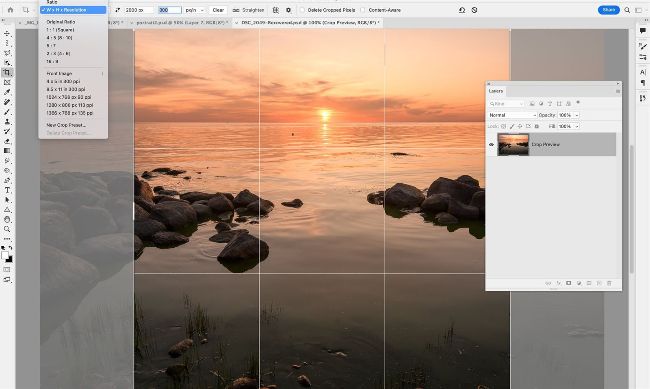This screenshot has height=389, width=650.
Task: Reset the crop box with reset icon
Action: coord(462,10)
